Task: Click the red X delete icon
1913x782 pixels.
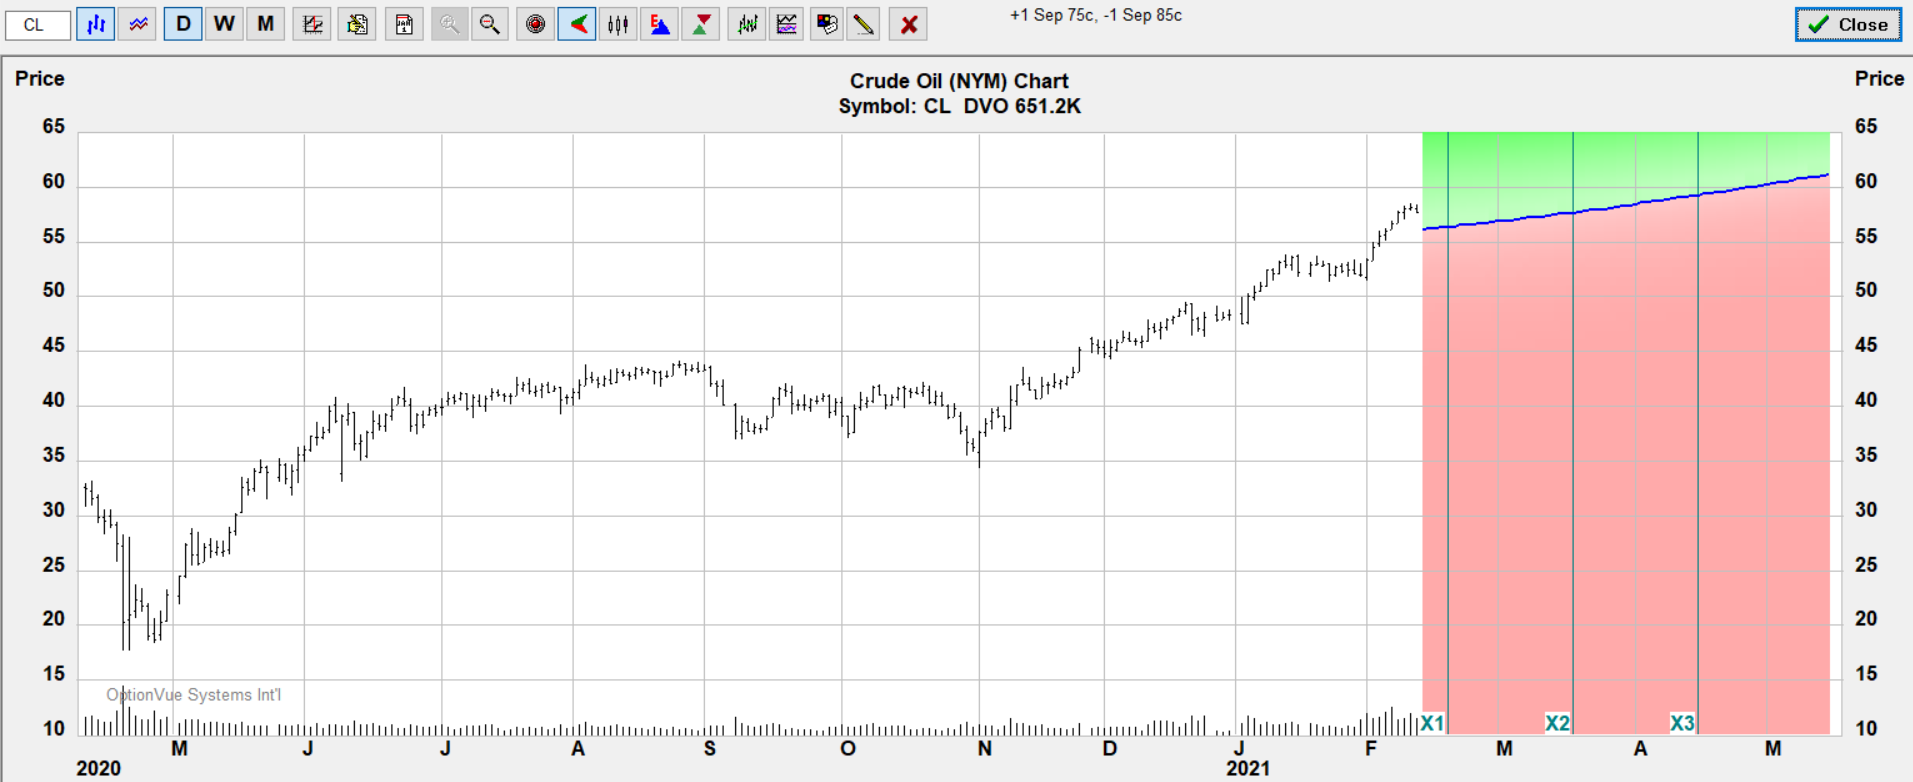Action: coord(909,24)
